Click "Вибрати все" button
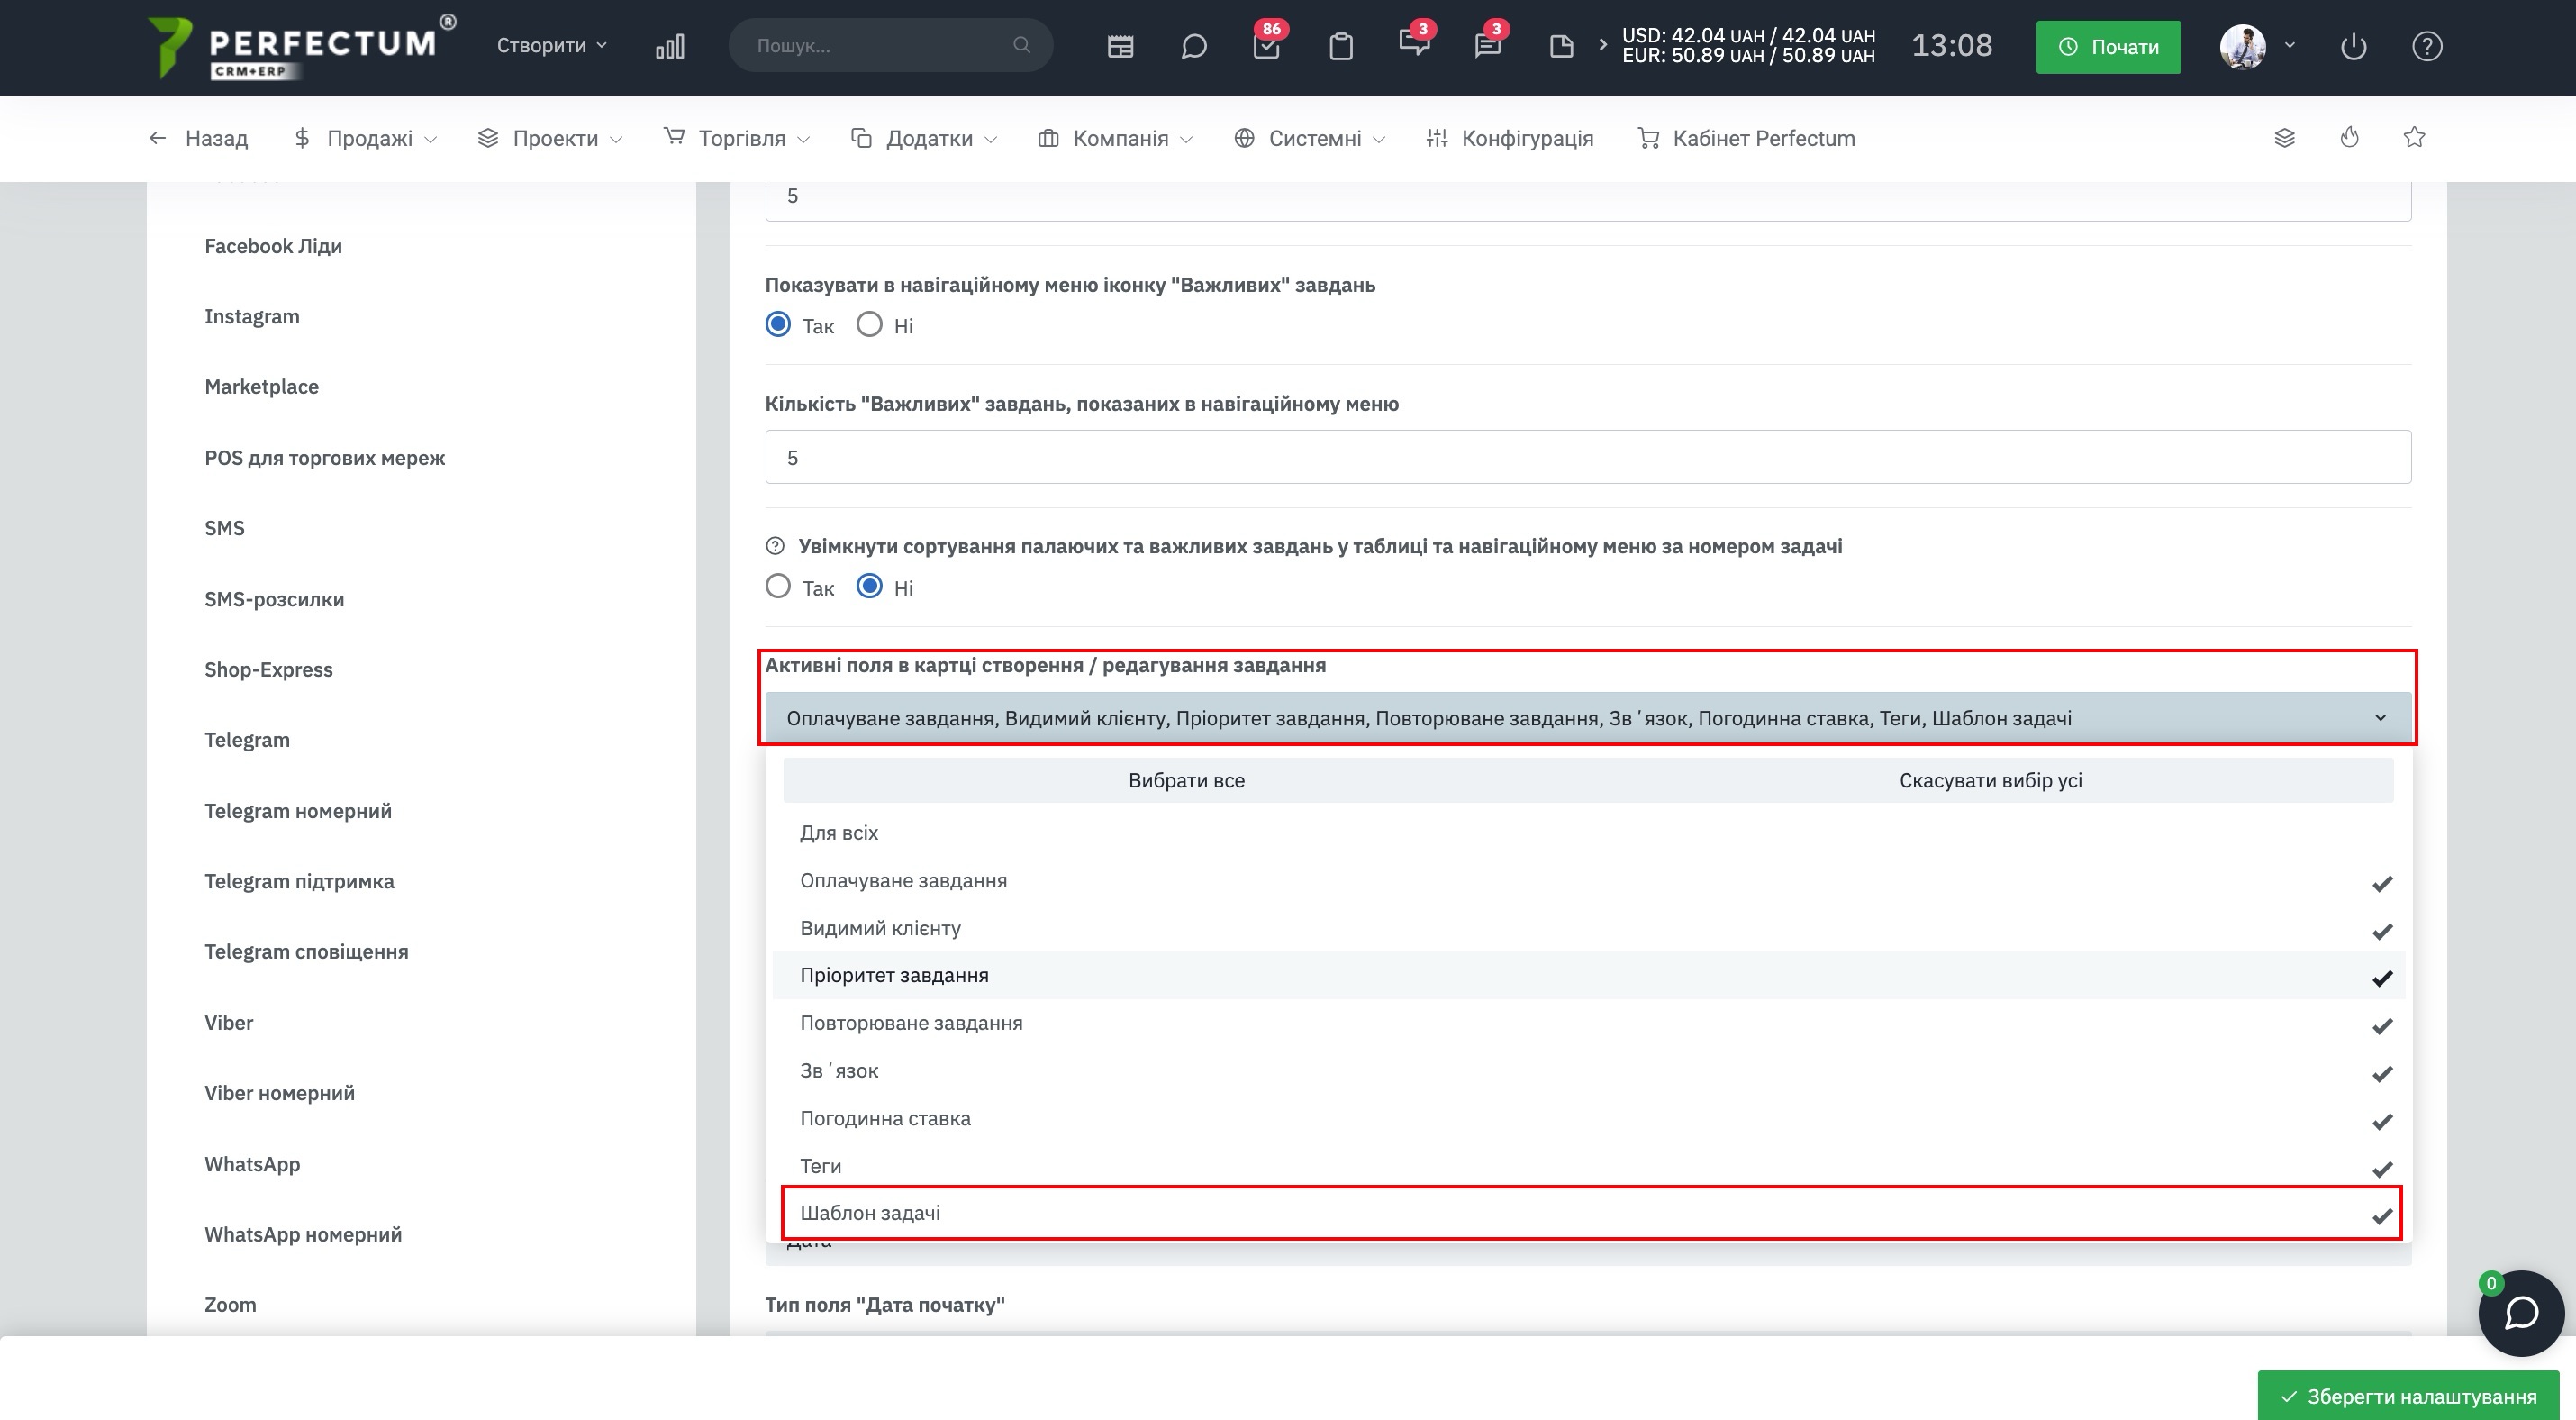The height and width of the screenshot is (1420, 2576). point(1186,780)
